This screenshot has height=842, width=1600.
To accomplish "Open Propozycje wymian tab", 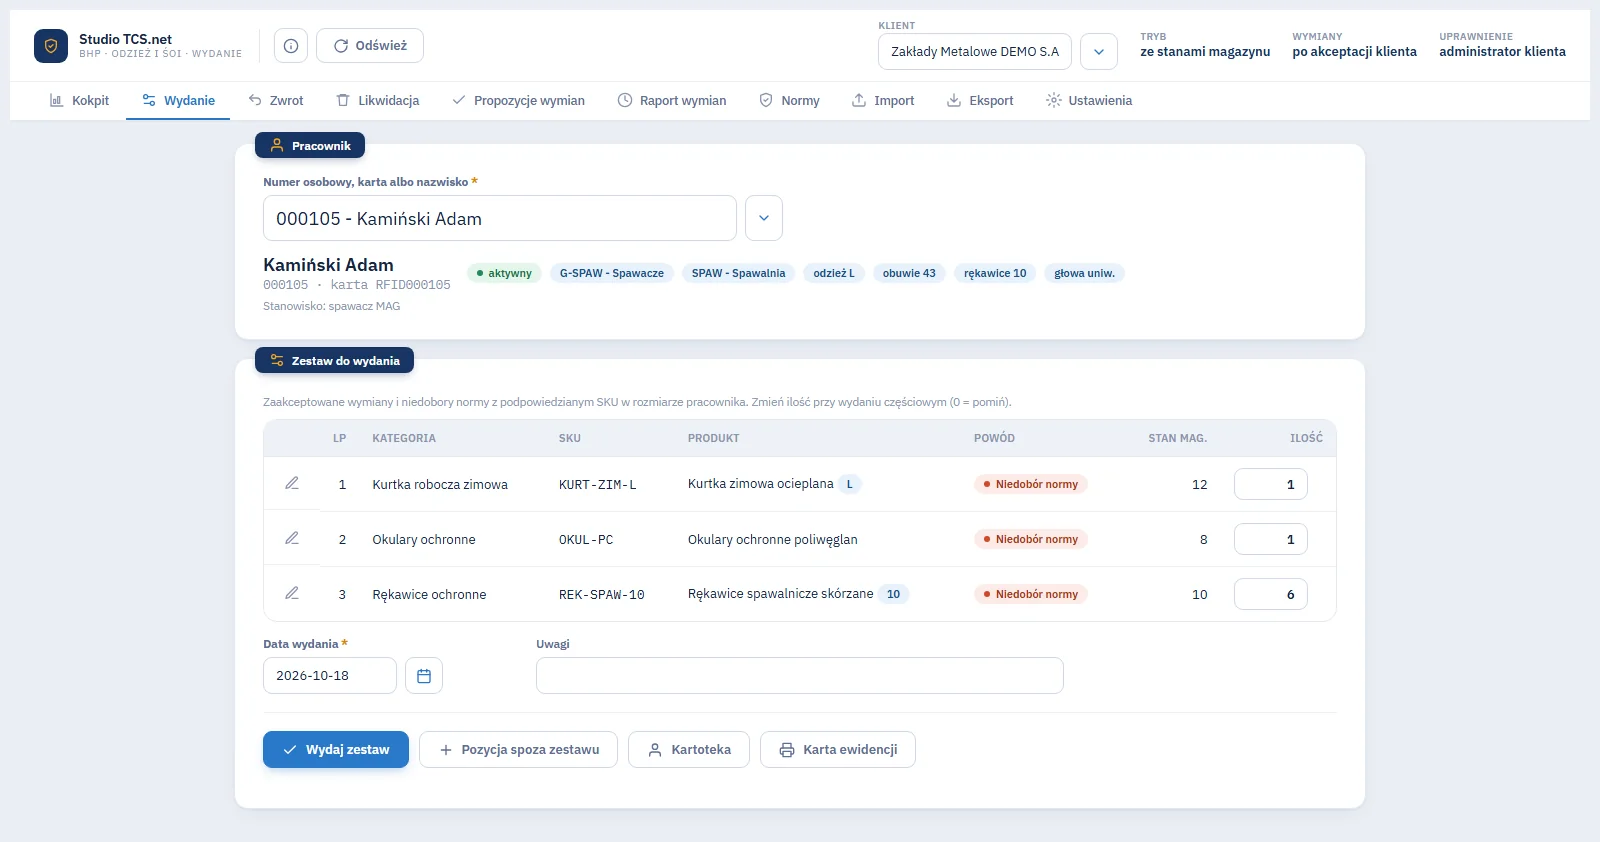I will coord(518,100).
